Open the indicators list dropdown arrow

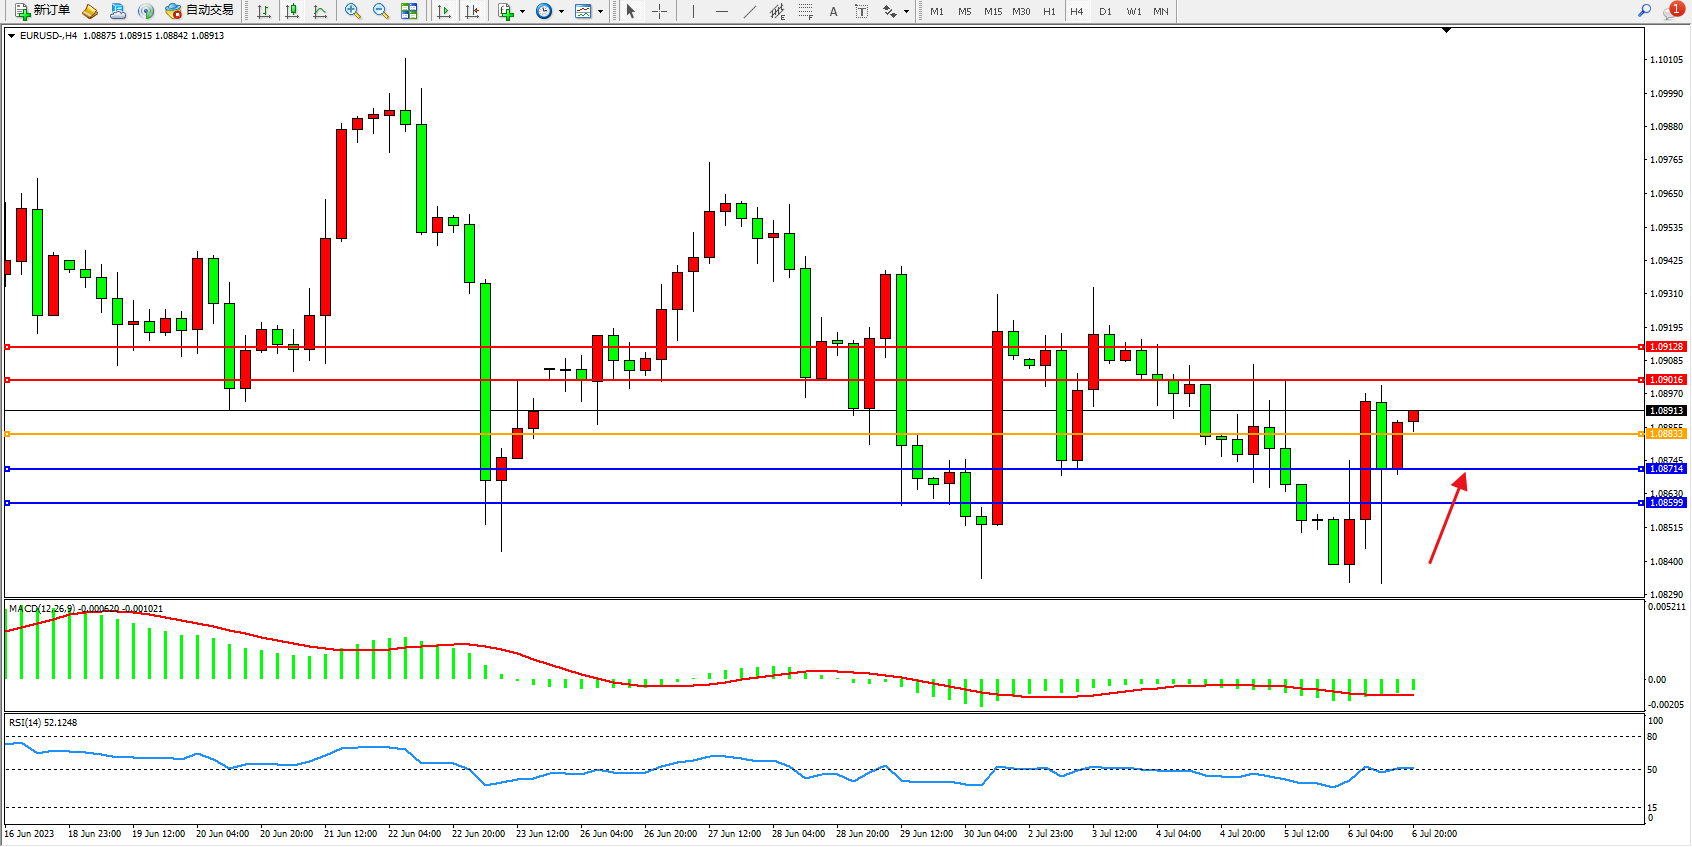click(x=522, y=12)
